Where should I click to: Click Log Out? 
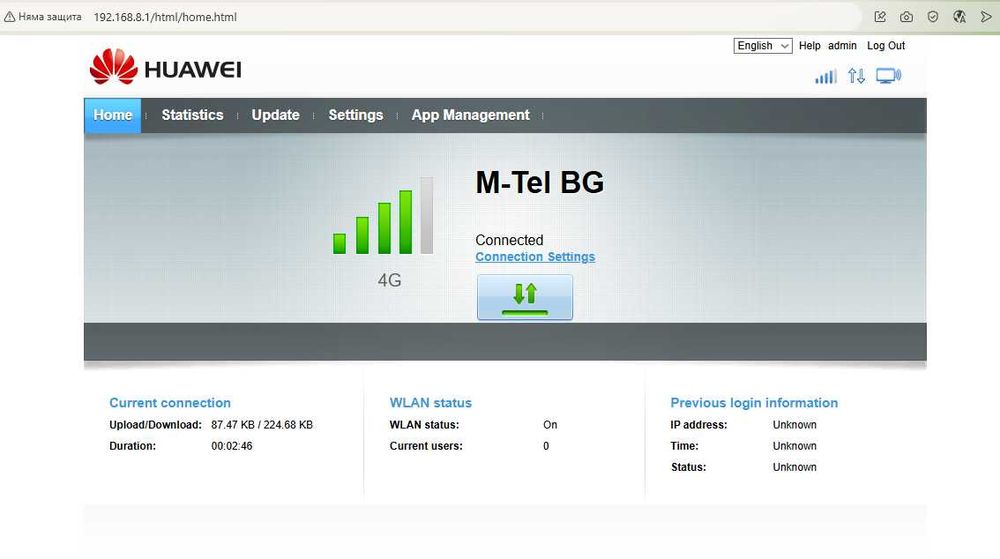pyautogui.click(x=886, y=46)
